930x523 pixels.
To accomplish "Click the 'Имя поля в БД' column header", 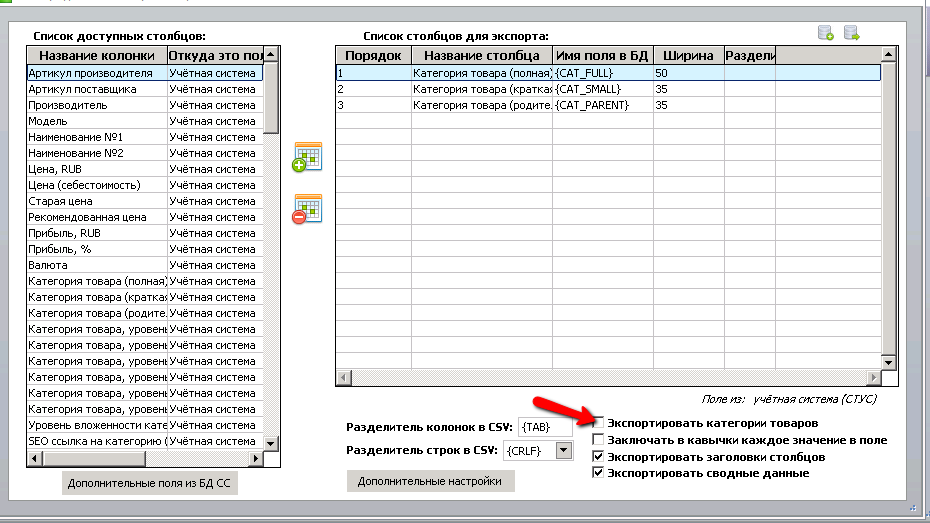I will (x=603, y=56).
